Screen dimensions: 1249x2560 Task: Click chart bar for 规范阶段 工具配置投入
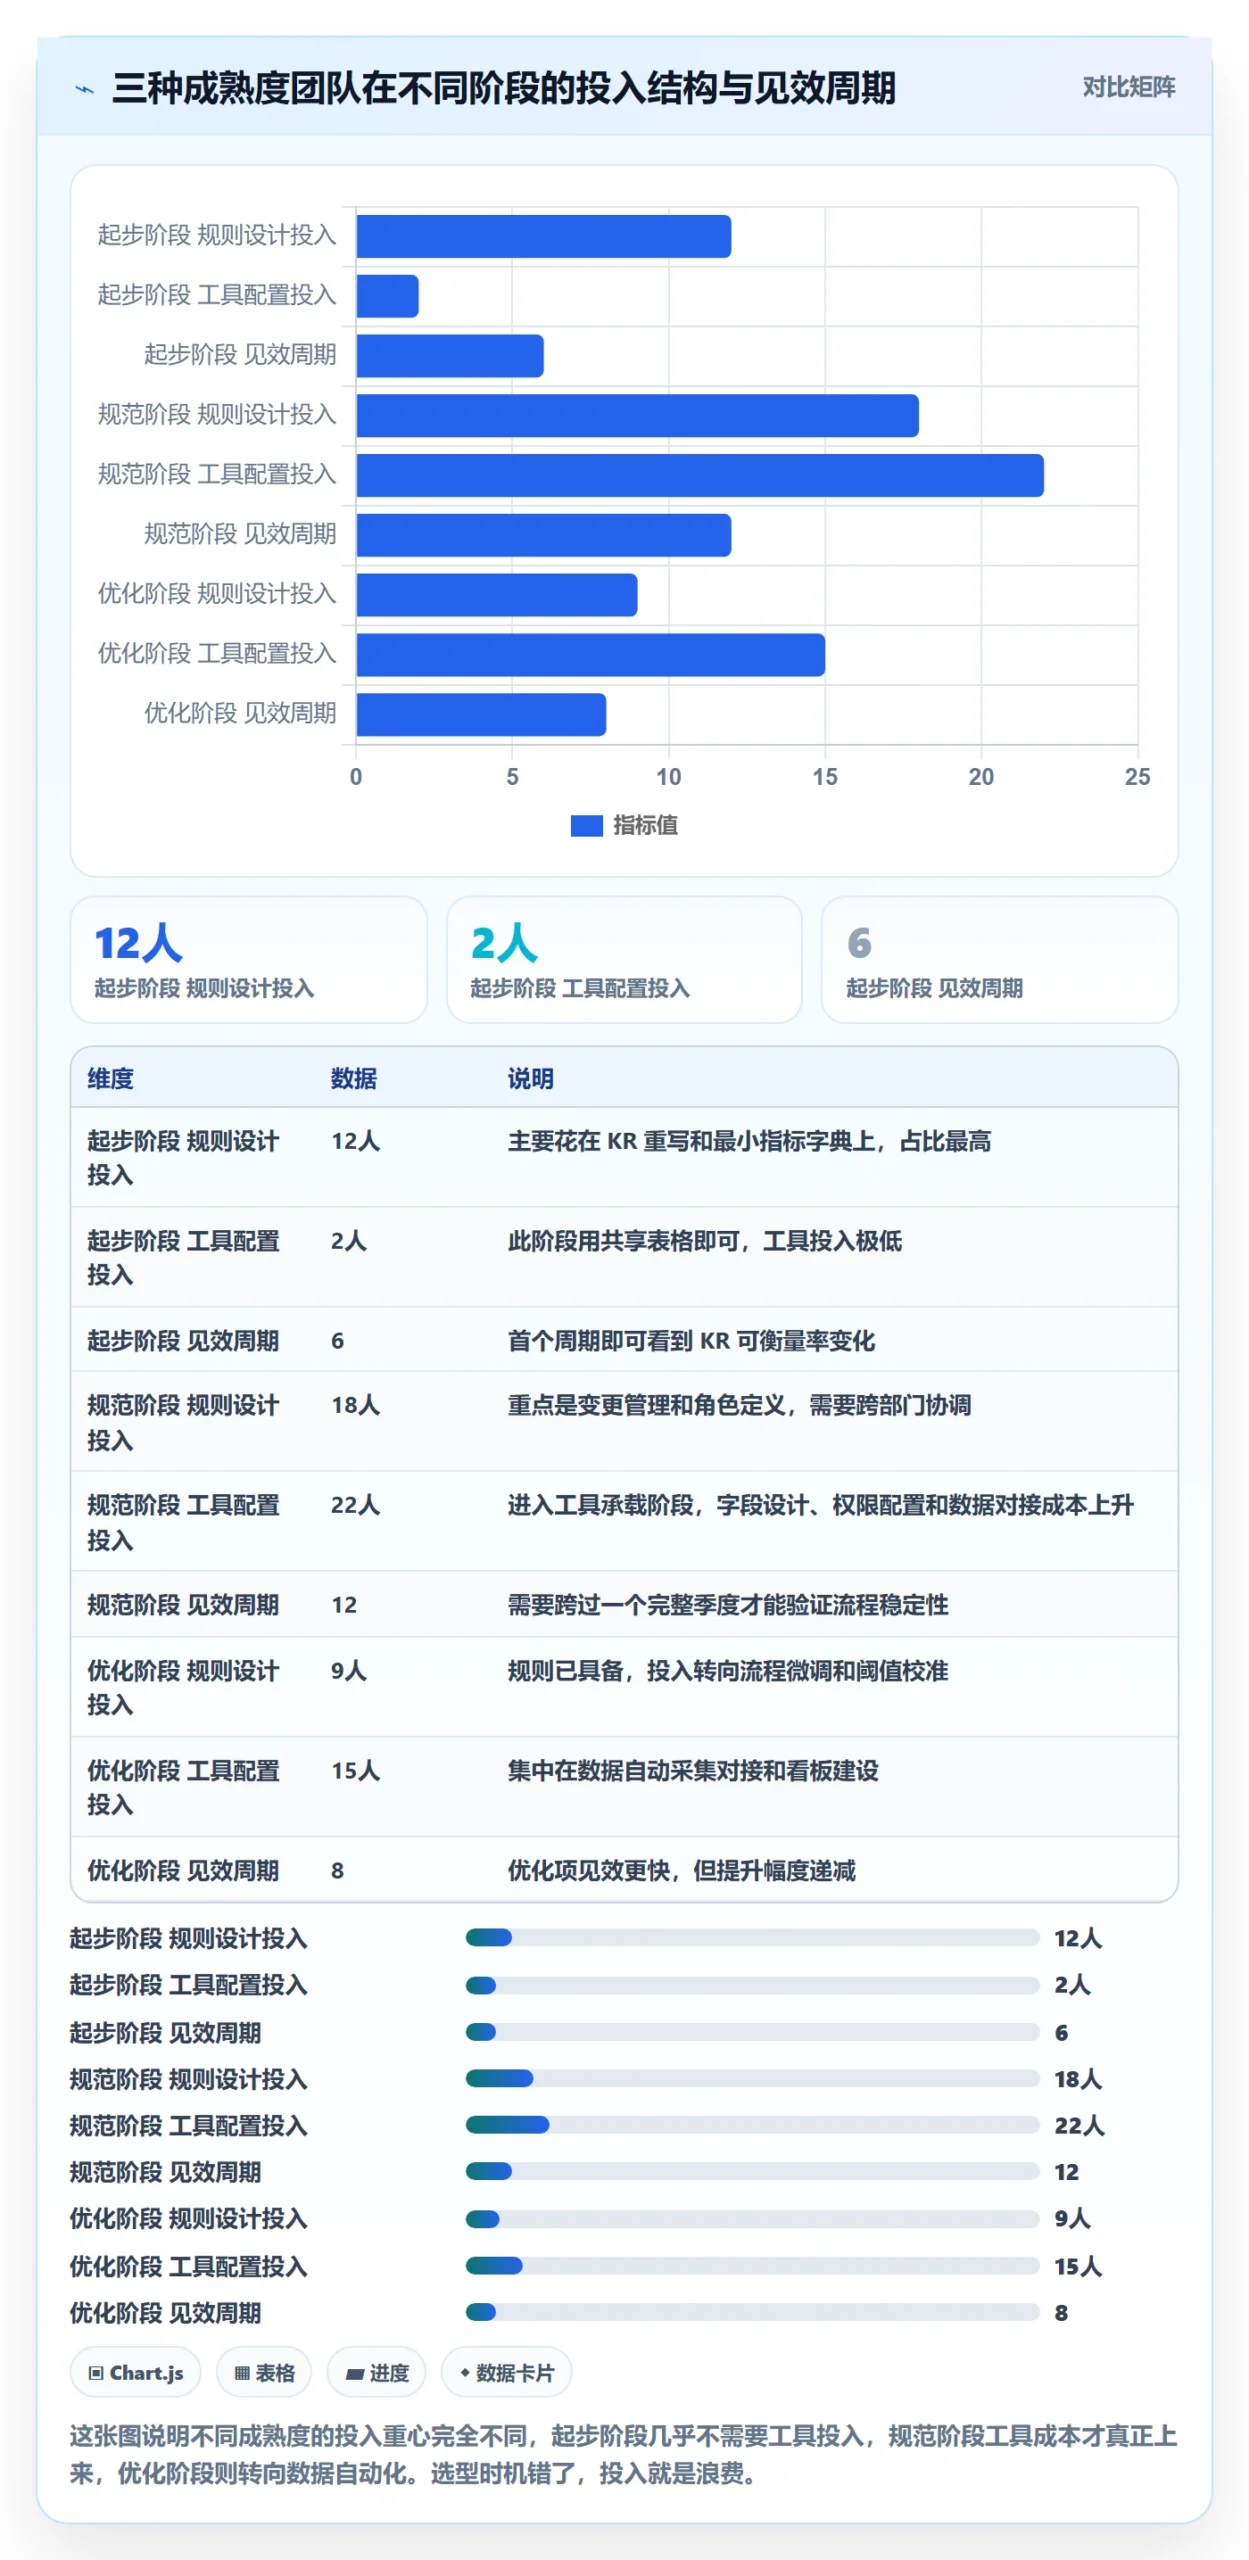click(x=700, y=476)
